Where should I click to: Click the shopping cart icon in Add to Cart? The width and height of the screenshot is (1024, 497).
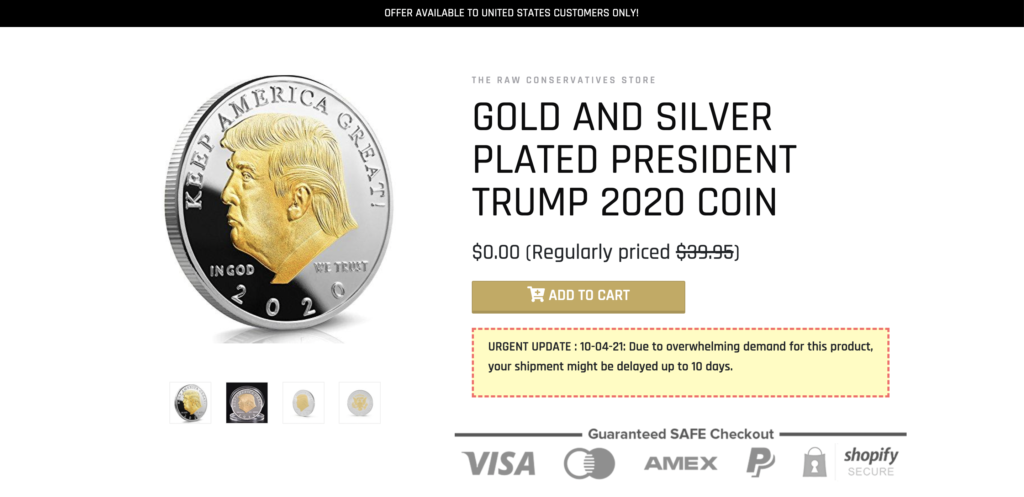[535, 295]
